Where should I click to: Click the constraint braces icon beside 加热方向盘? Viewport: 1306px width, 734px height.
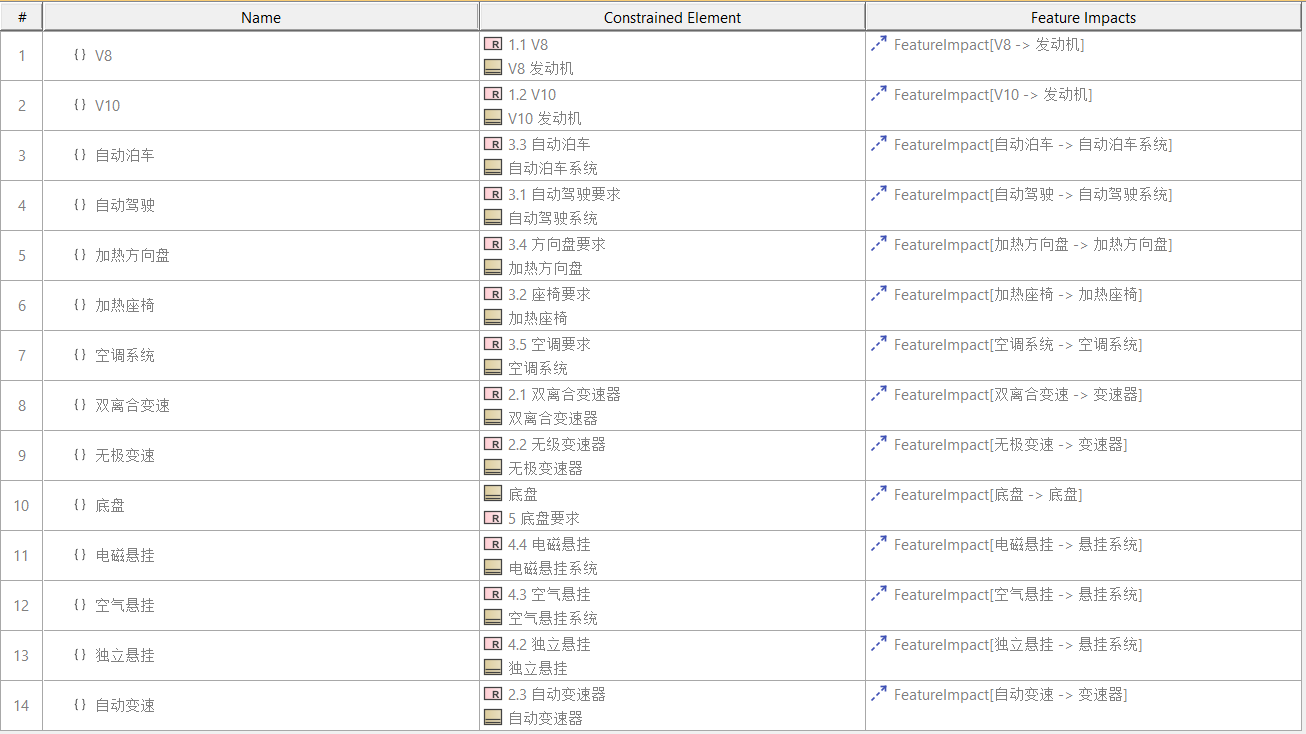pos(80,255)
